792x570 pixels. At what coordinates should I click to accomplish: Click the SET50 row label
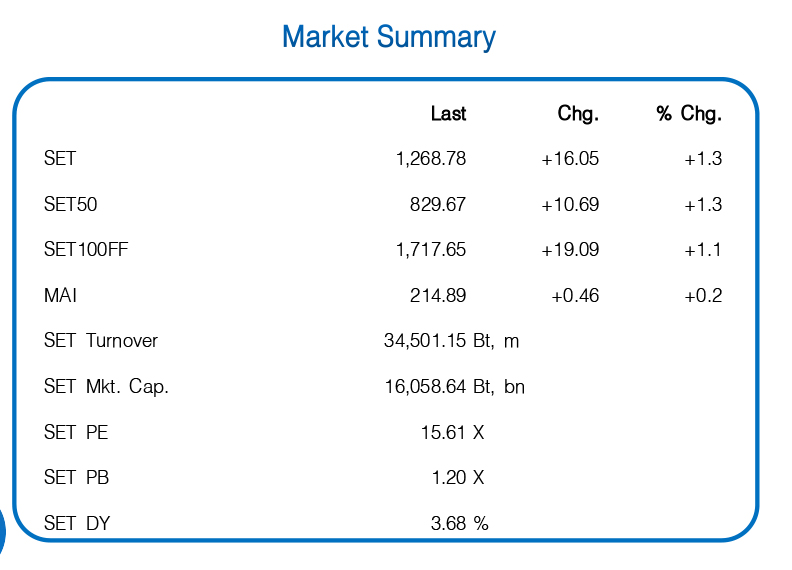(70, 205)
